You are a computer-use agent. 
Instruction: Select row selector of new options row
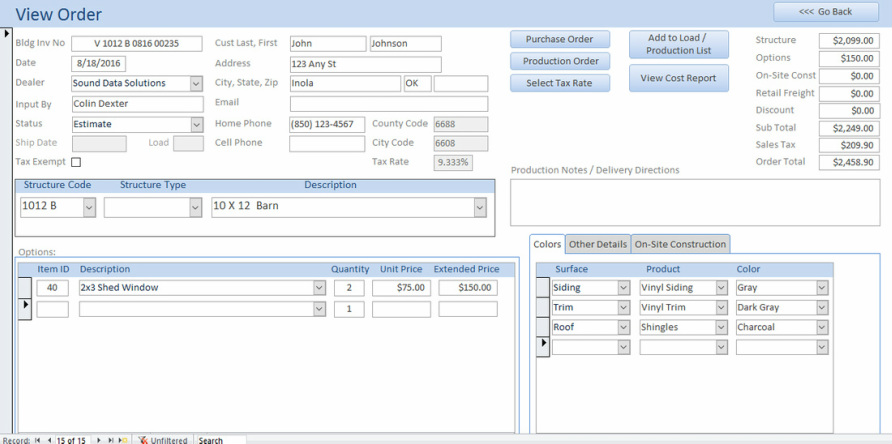click(24, 309)
